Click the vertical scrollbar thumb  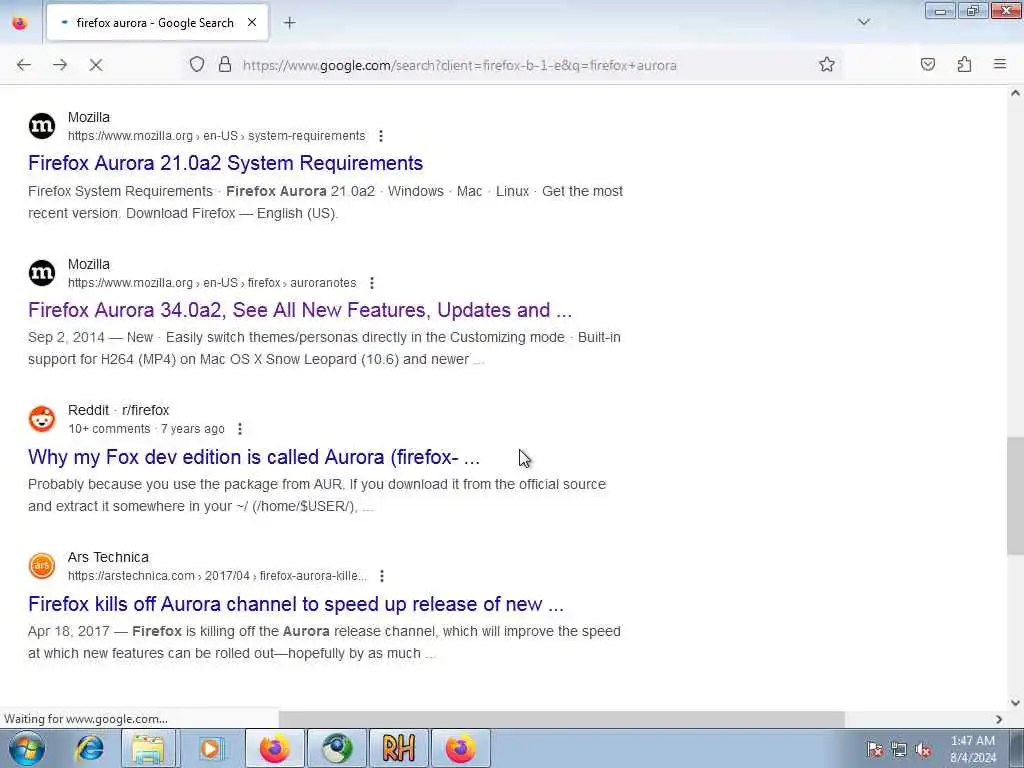coord(1015,496)
